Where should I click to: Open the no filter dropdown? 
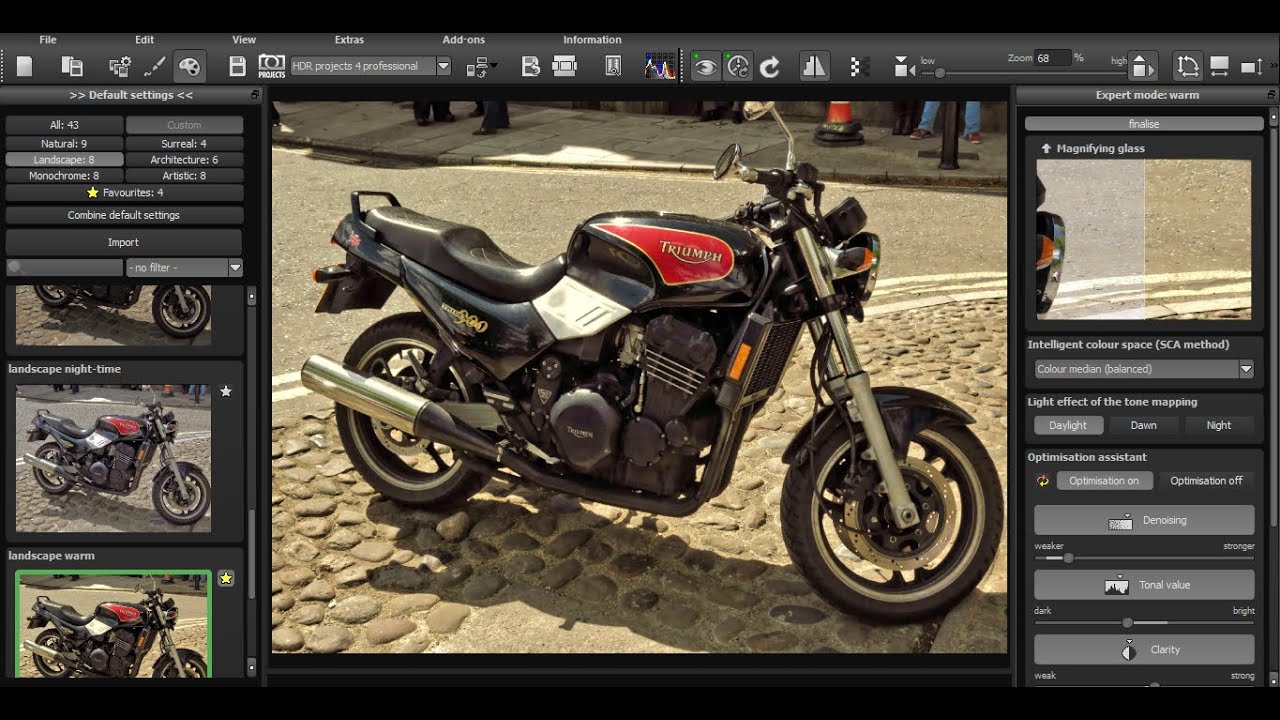[x=185, y=268]
